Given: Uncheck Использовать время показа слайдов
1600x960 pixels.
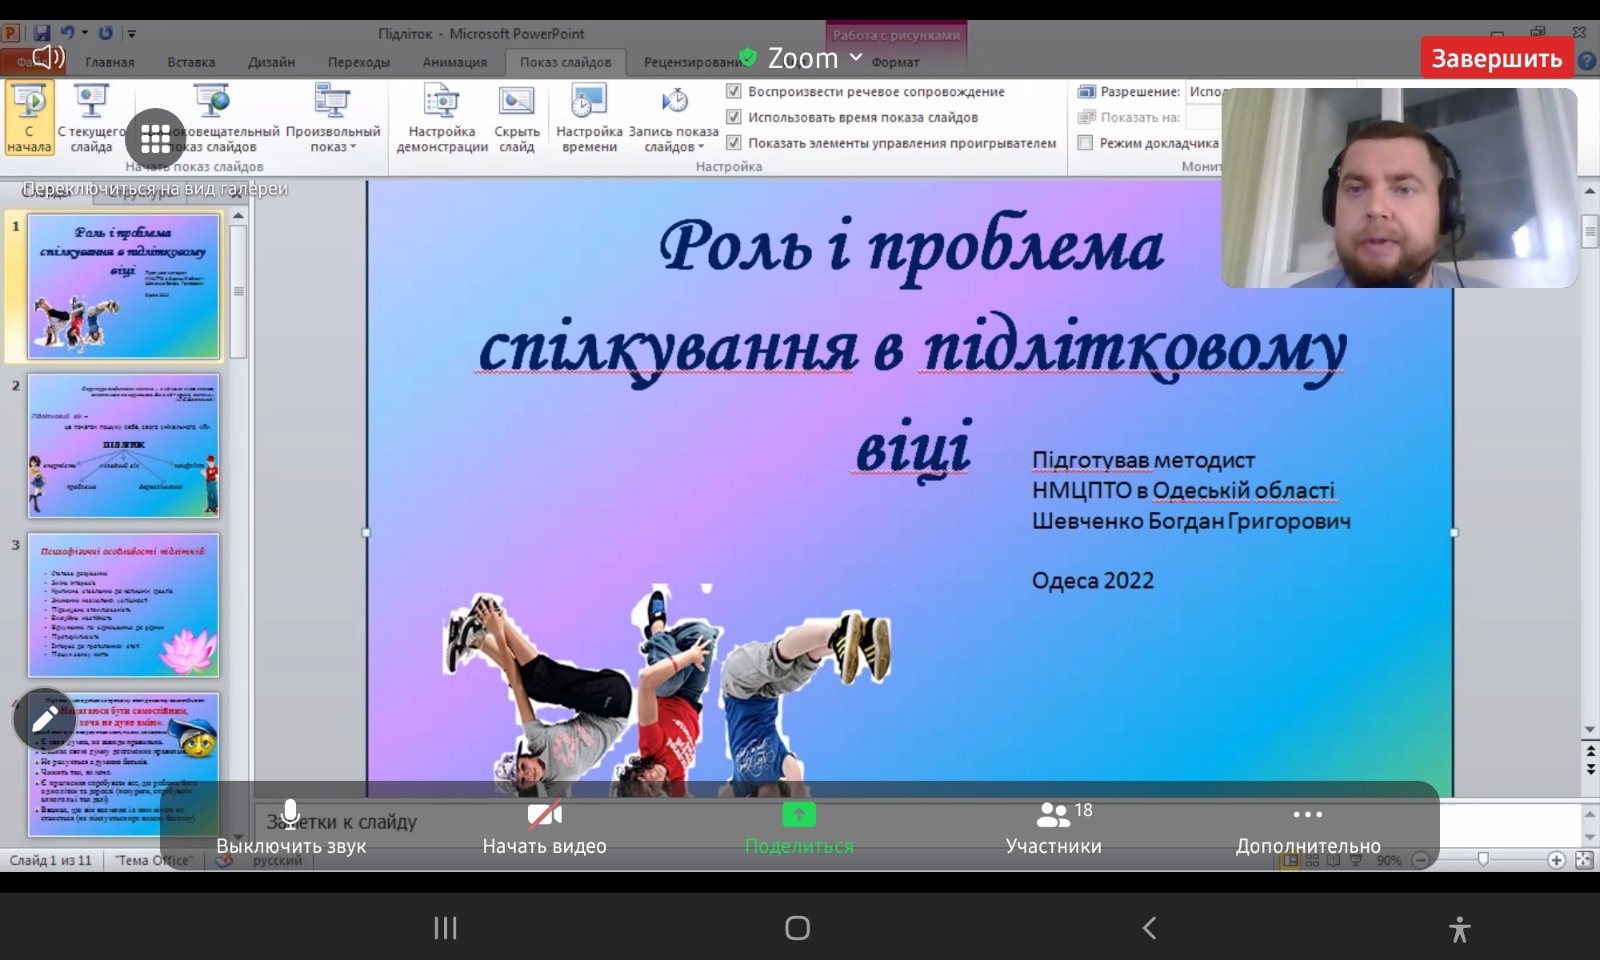Looking at the screenshot, I should 734,117.
